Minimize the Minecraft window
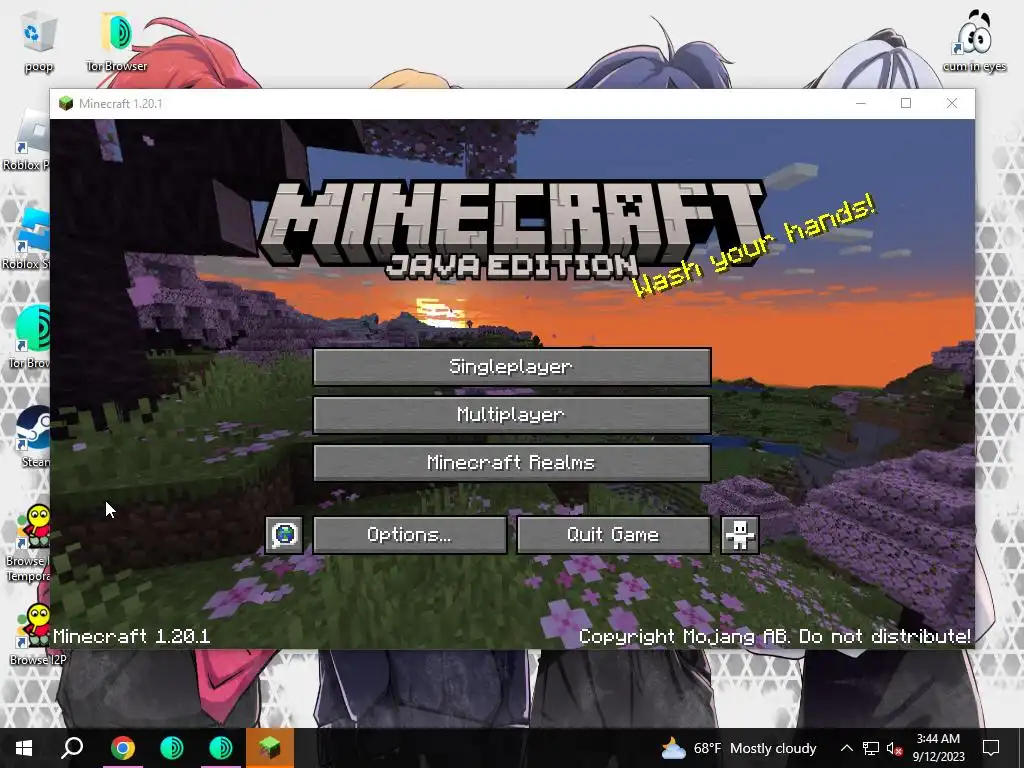Screen dimensions: 1024x768 coord(861,103)
